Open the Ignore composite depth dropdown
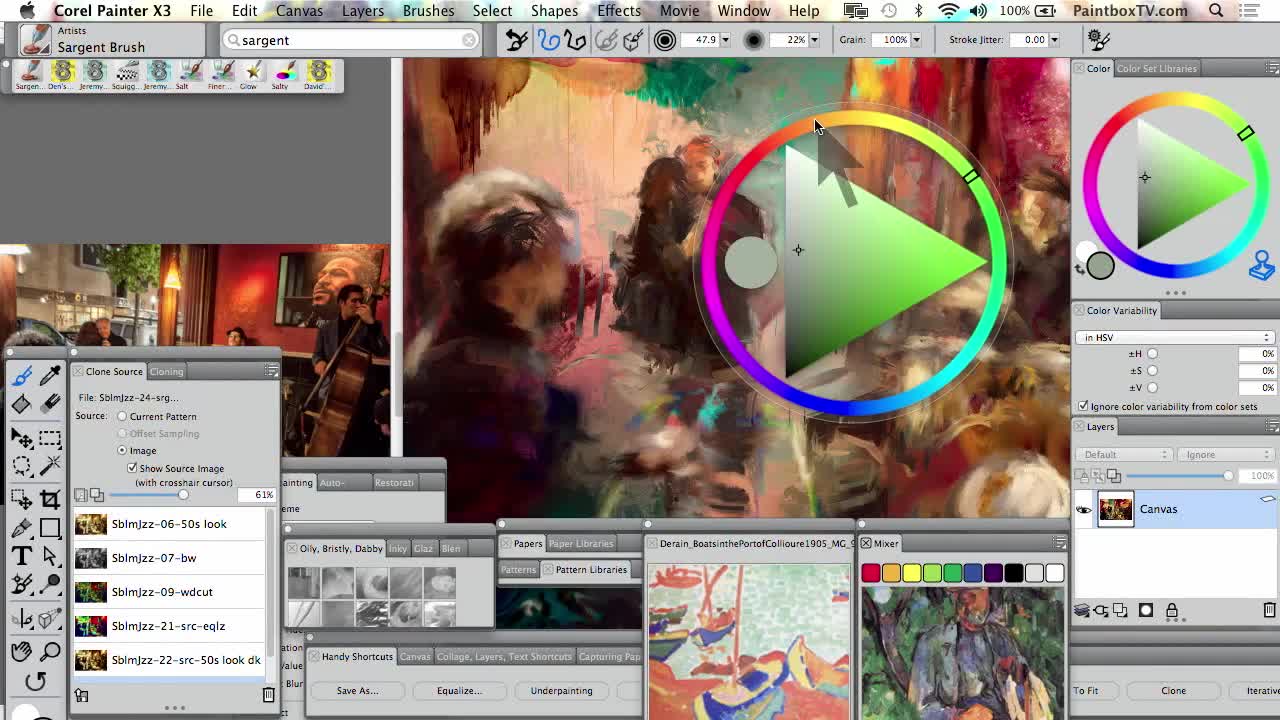 [x=1226, y=454]
